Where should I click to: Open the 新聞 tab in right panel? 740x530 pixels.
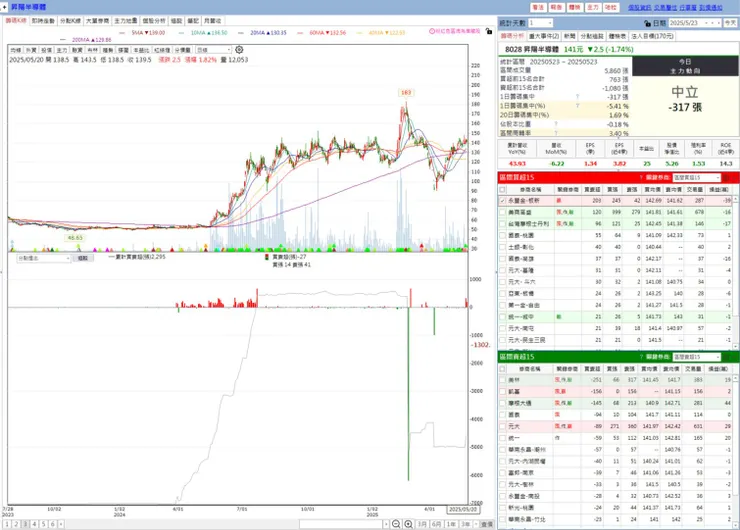click(x=570, y=36)
